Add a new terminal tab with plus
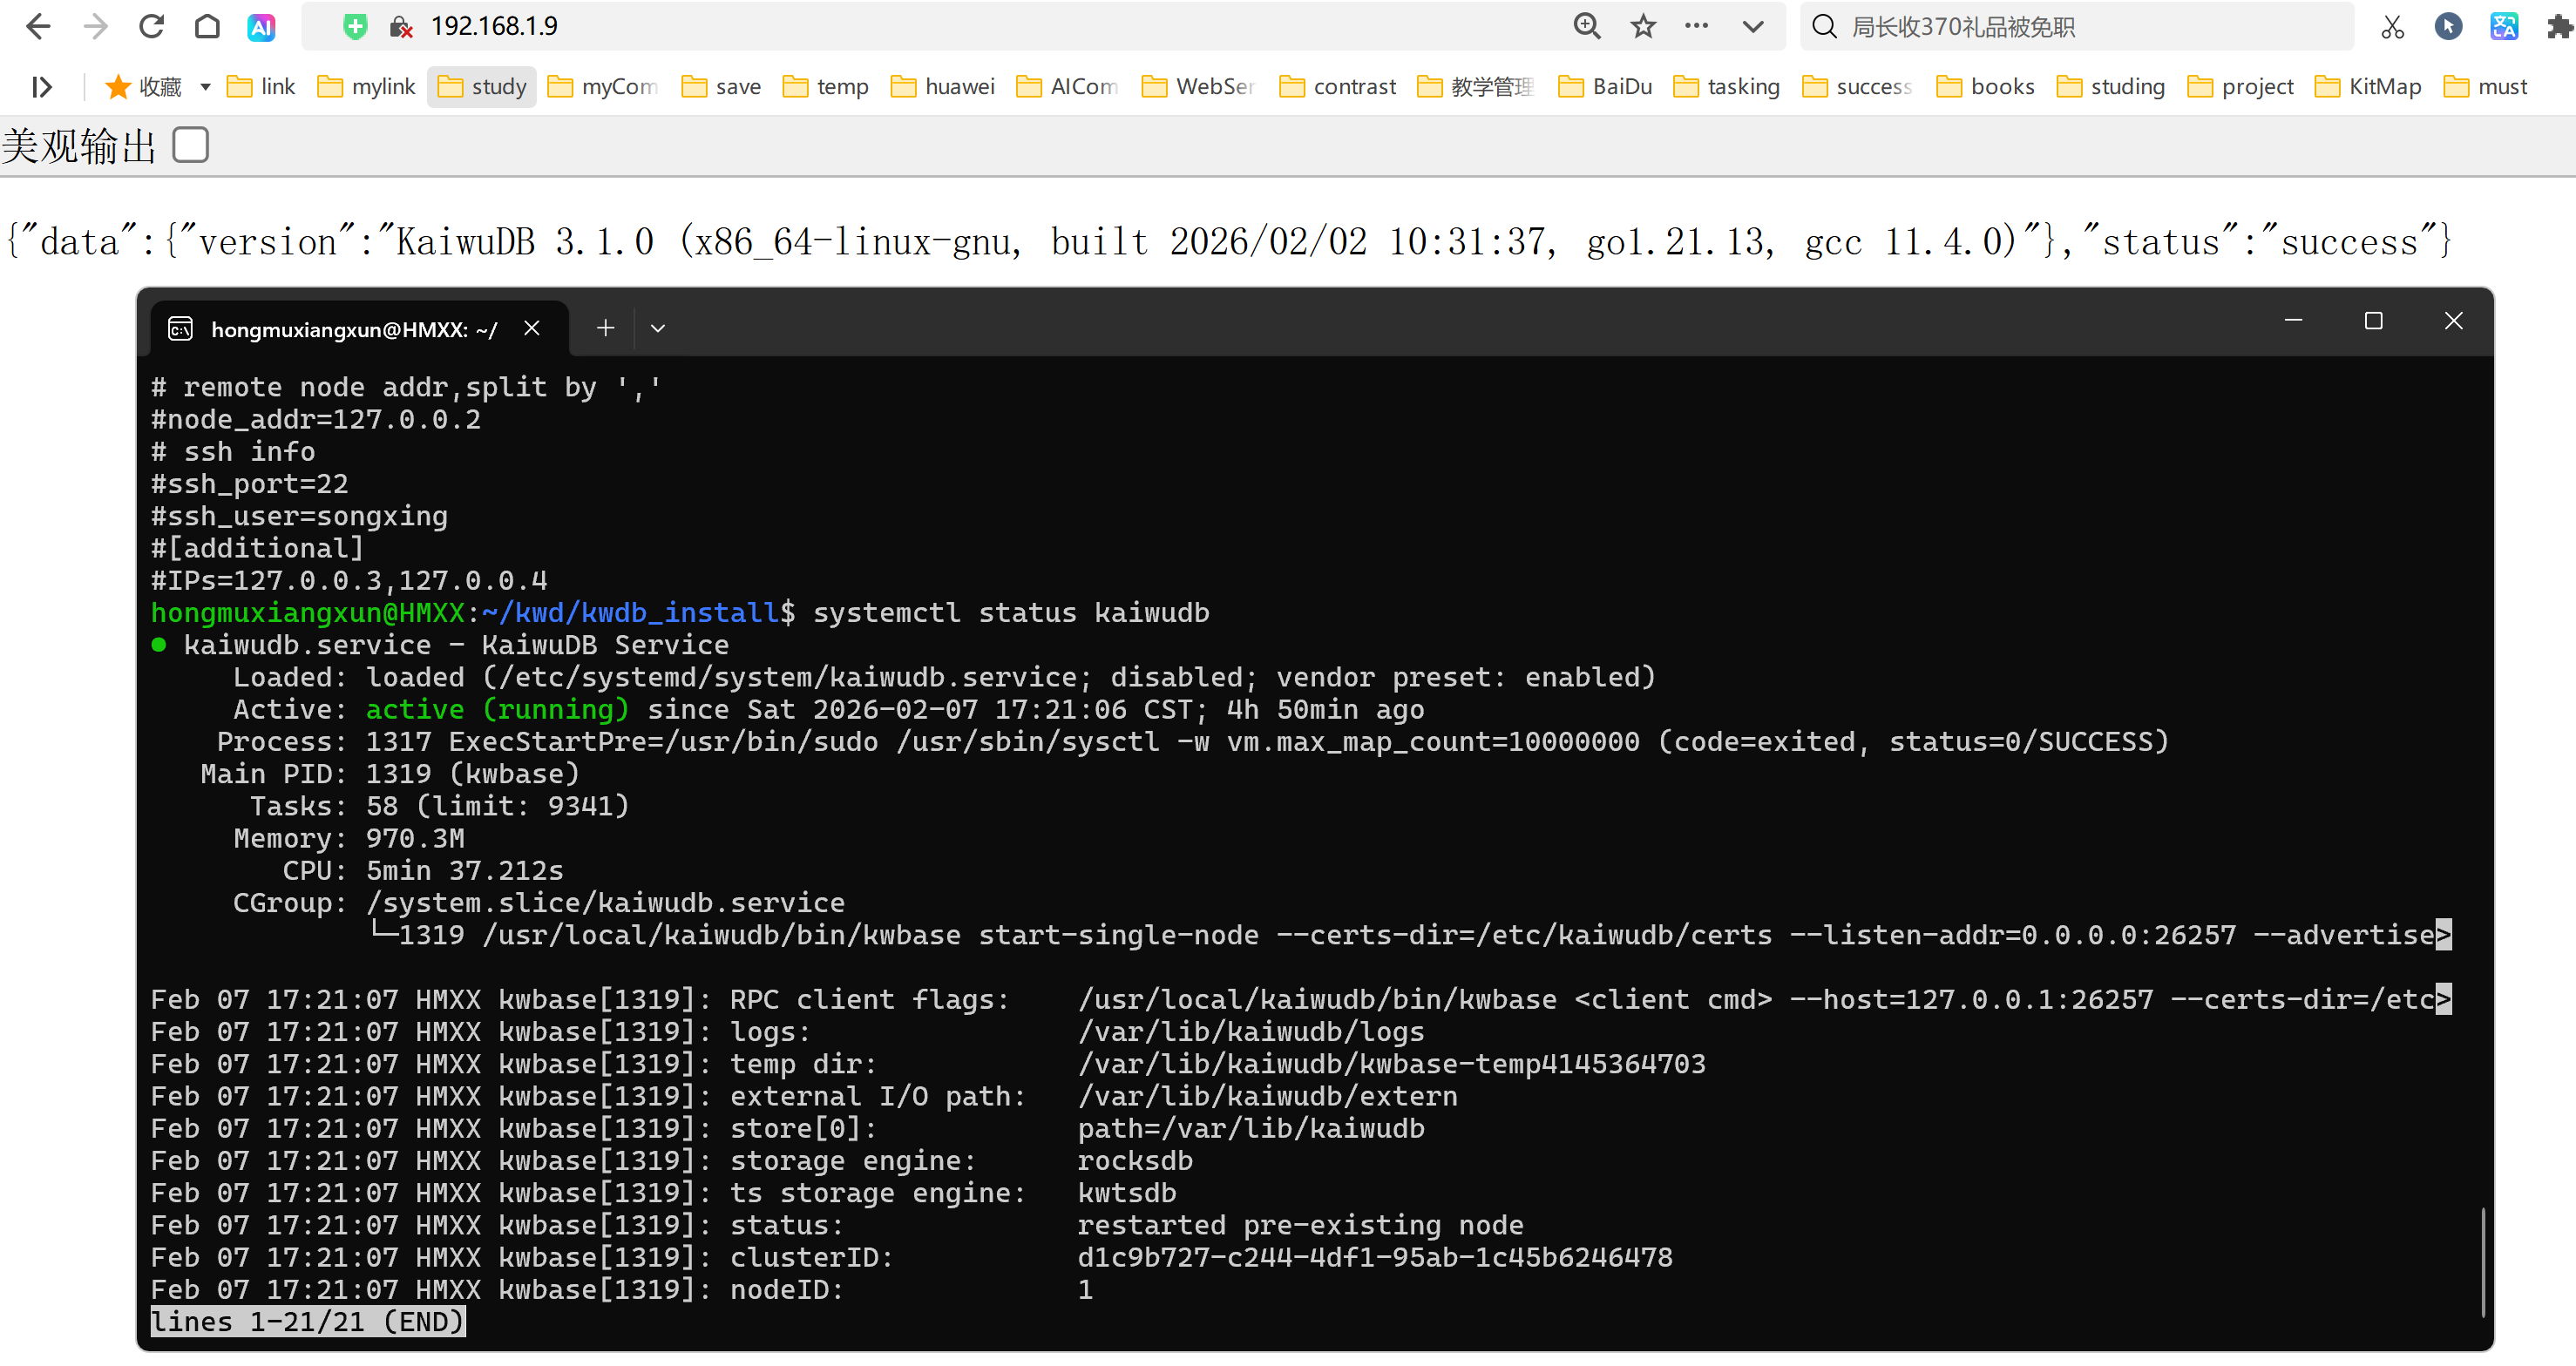Viewport: 2576px width, 1366px height. 605,328
